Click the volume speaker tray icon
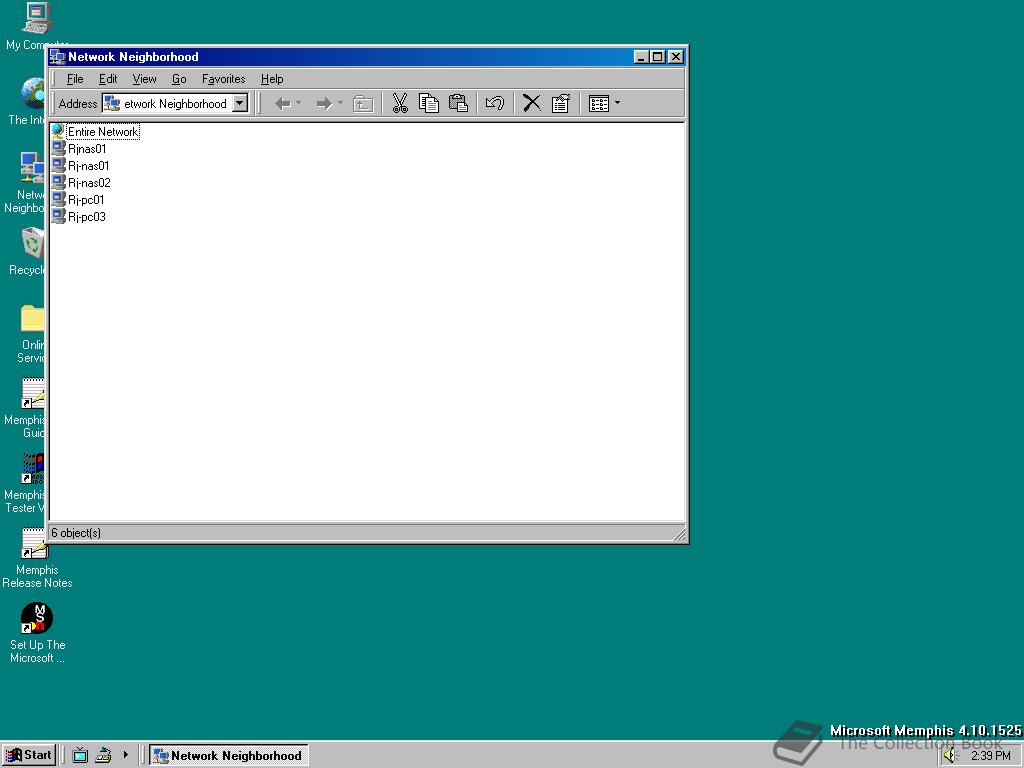Image resolution: width=1024 pixels, height=768 pixels. pos(950,756)
